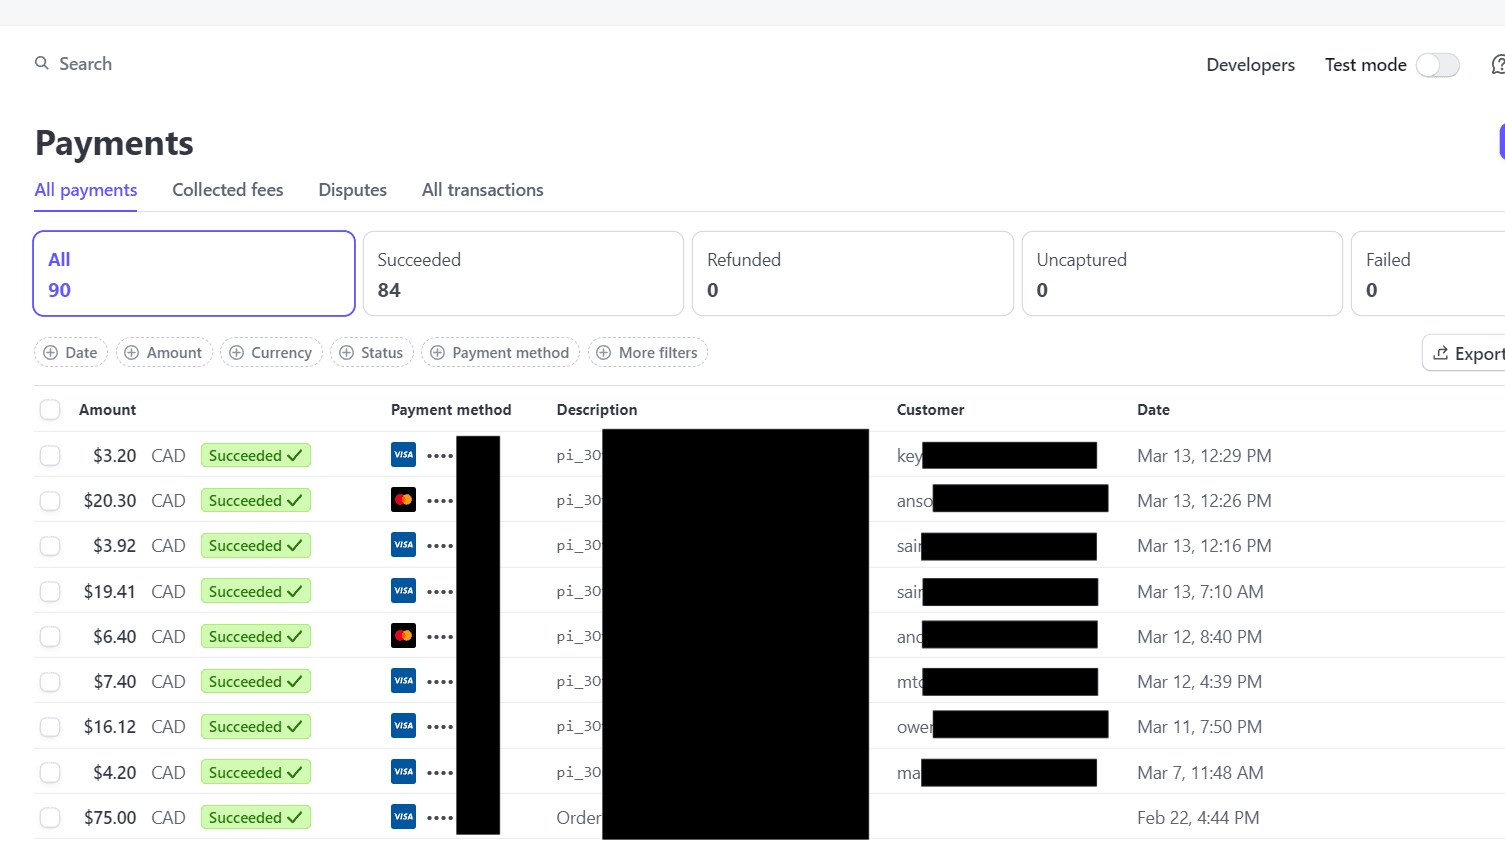Switch to All payments tab
The image size is (1505, 847).
point(86,190)
